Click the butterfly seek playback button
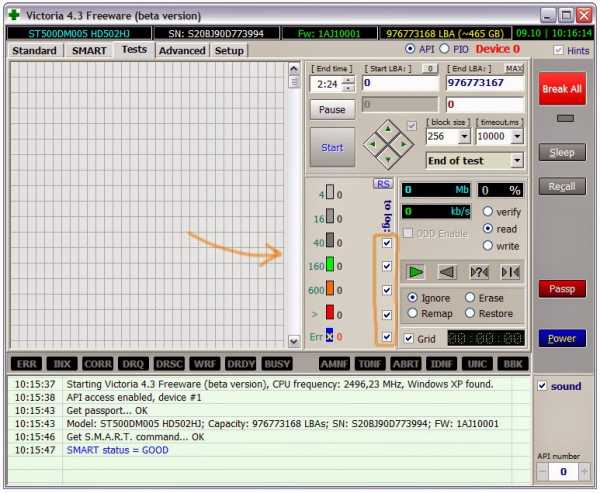This screenshot has height=493, width=600. pyautogui.click(x=510, y=272)
